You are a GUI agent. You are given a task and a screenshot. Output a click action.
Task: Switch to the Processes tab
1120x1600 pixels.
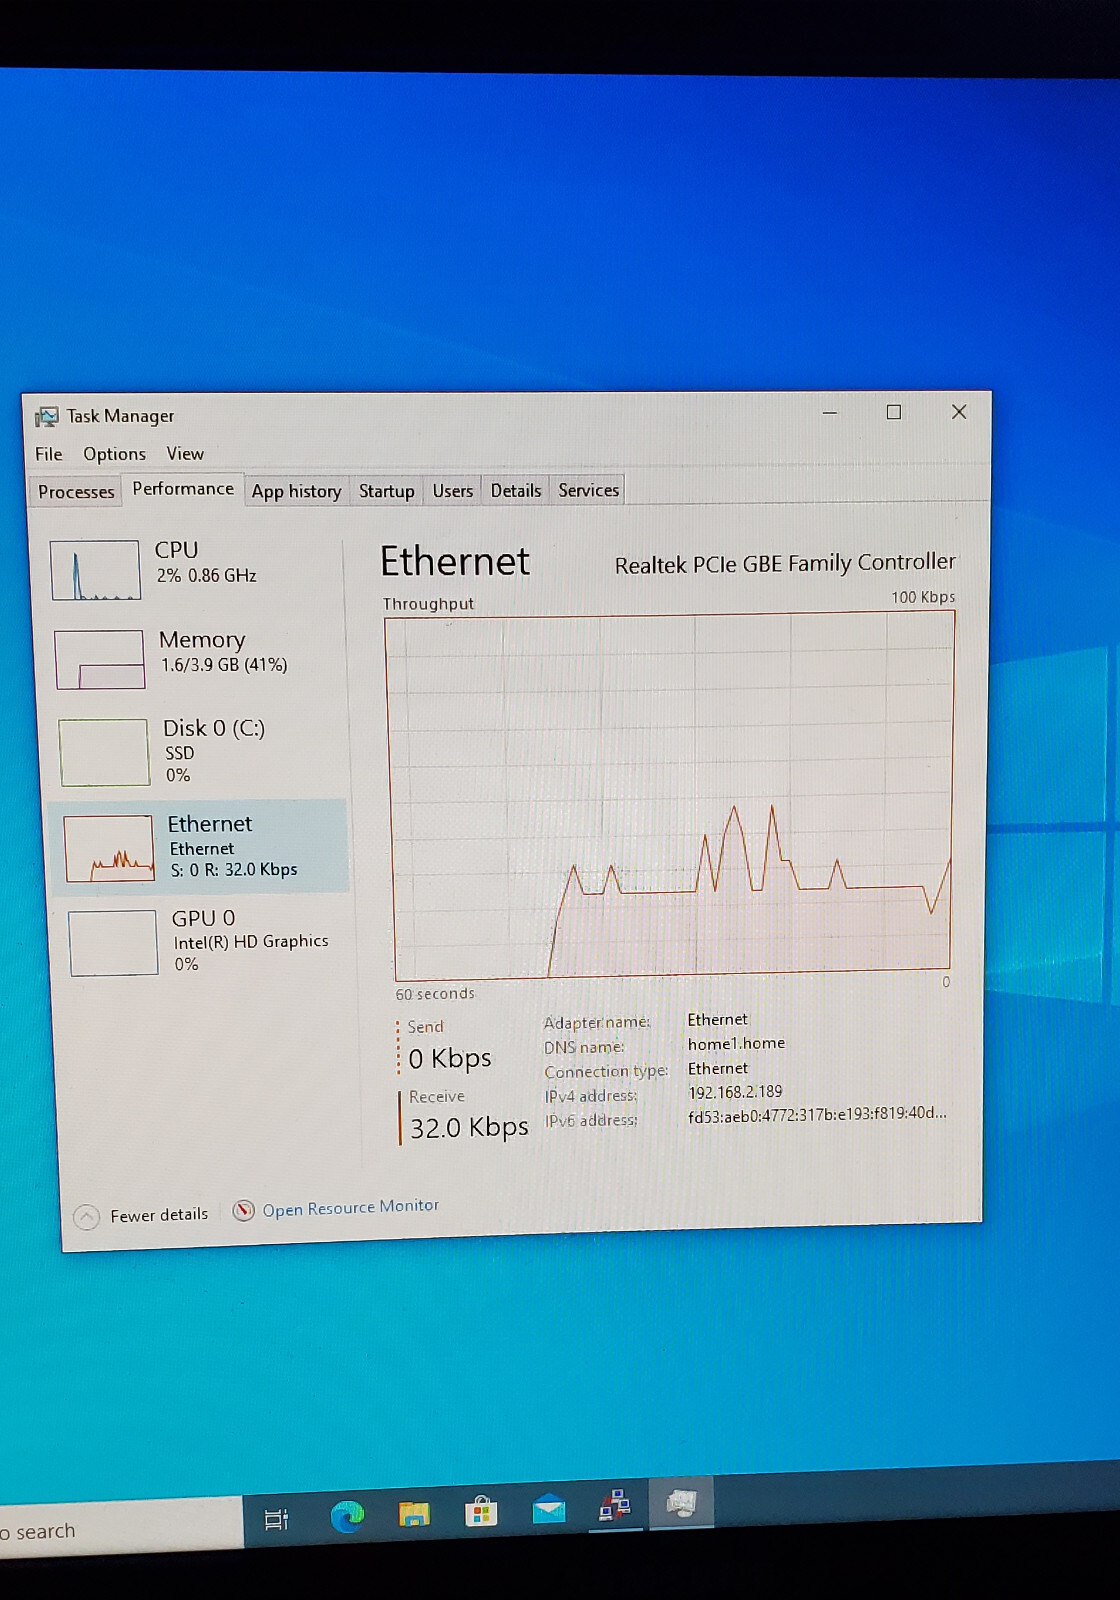point(76,491)
